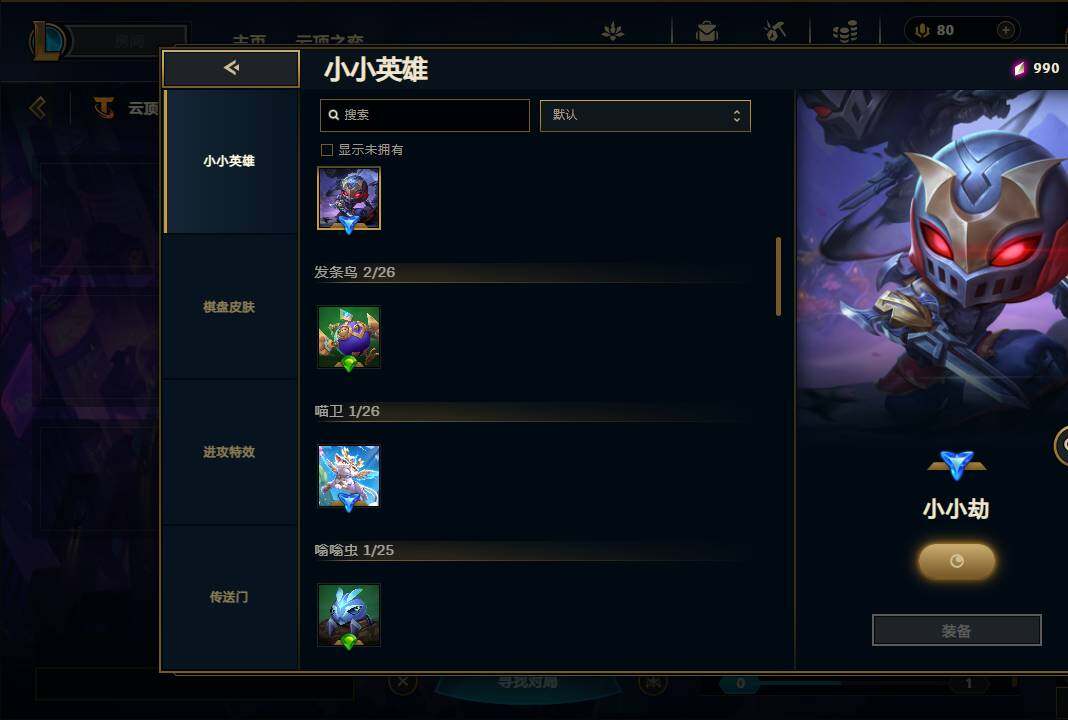Click the list scrollbar handle
Image resolution: width=1068 pixels, height=720 pixels.
tap(779, 277)
